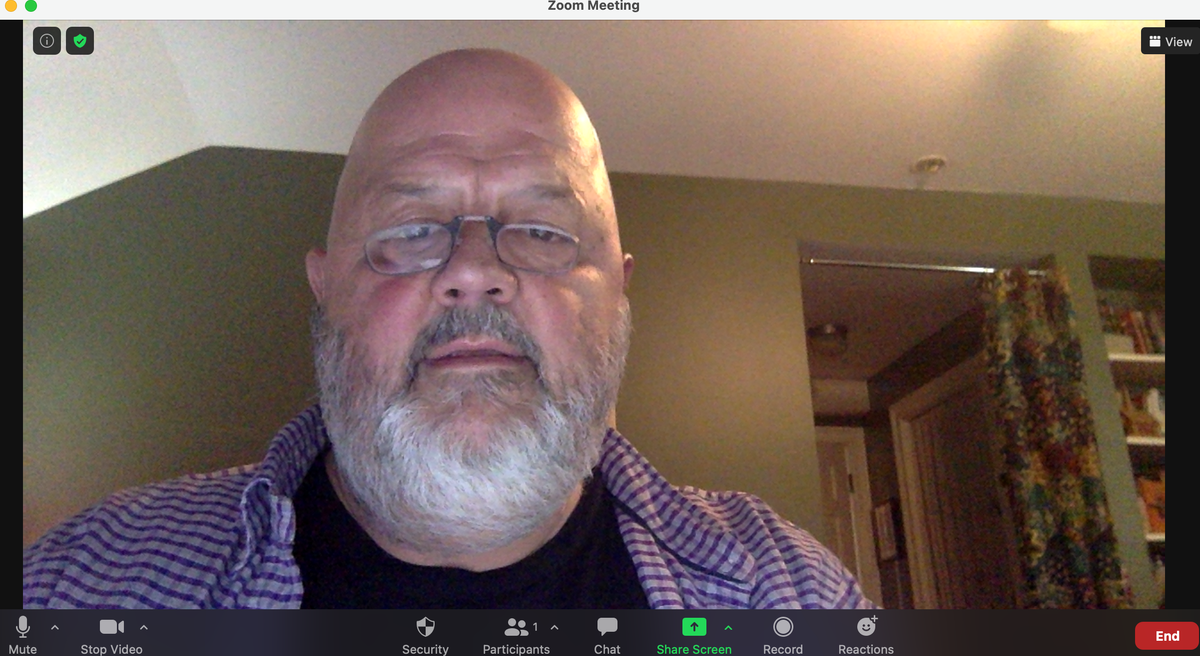Expand audio options arrow beside Mute
This screenshot has width=1200, height=656.
click(55, 628)
